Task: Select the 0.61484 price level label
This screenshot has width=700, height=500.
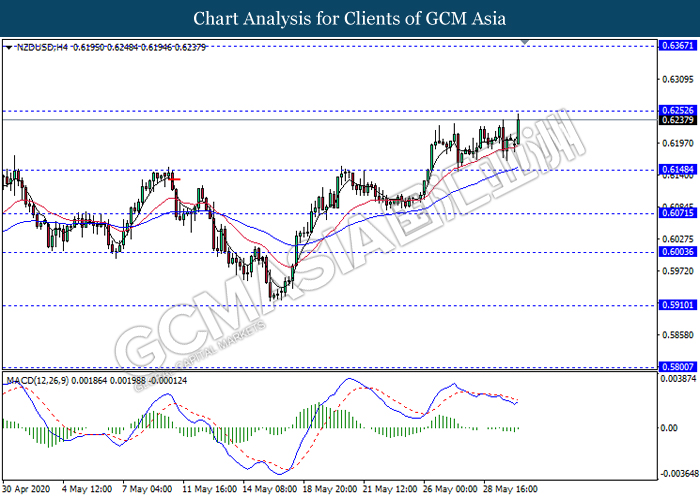Action: click(677, 170)
